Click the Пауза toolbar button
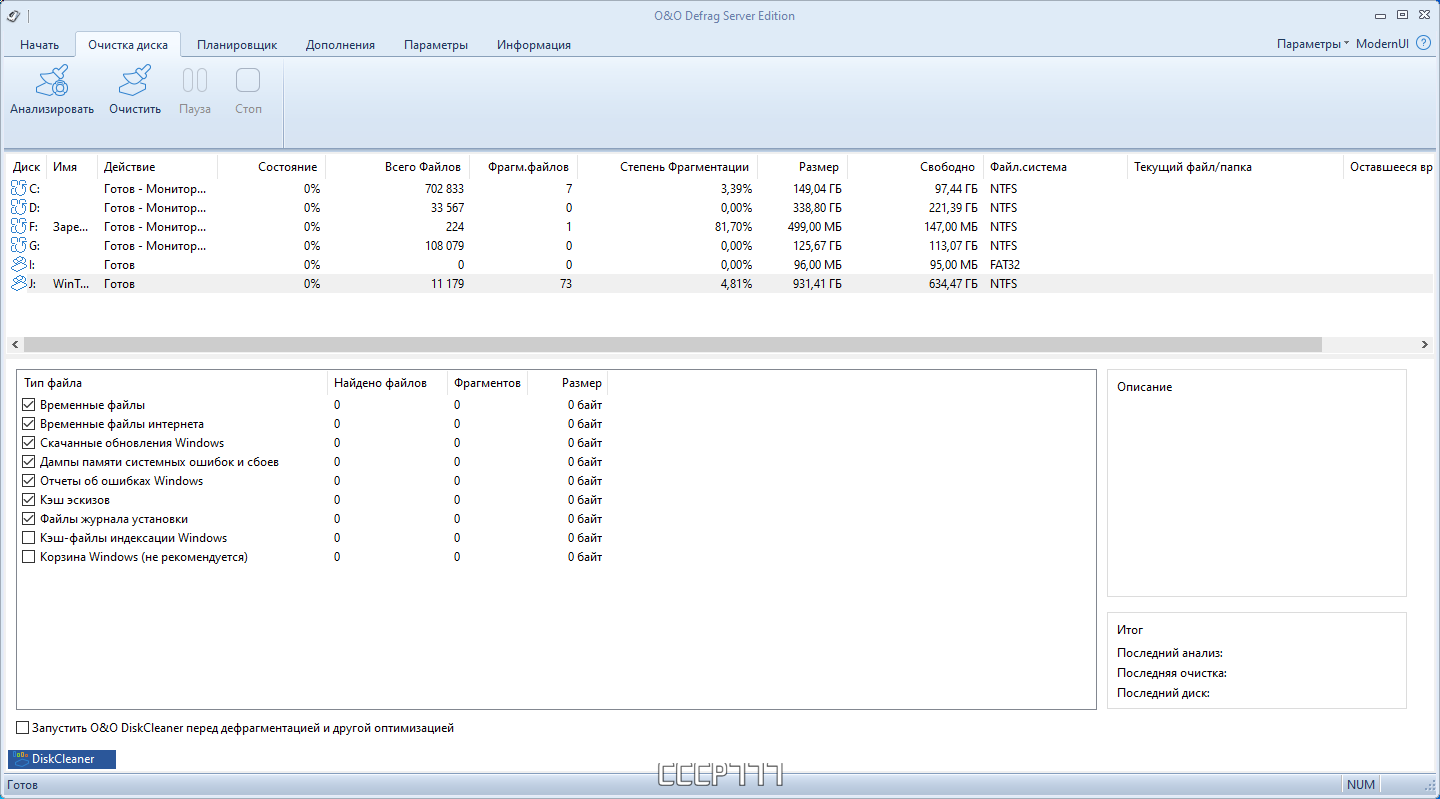Viewport: 1440px width, 799px height. pyautogui.click(x=195, y=91)
